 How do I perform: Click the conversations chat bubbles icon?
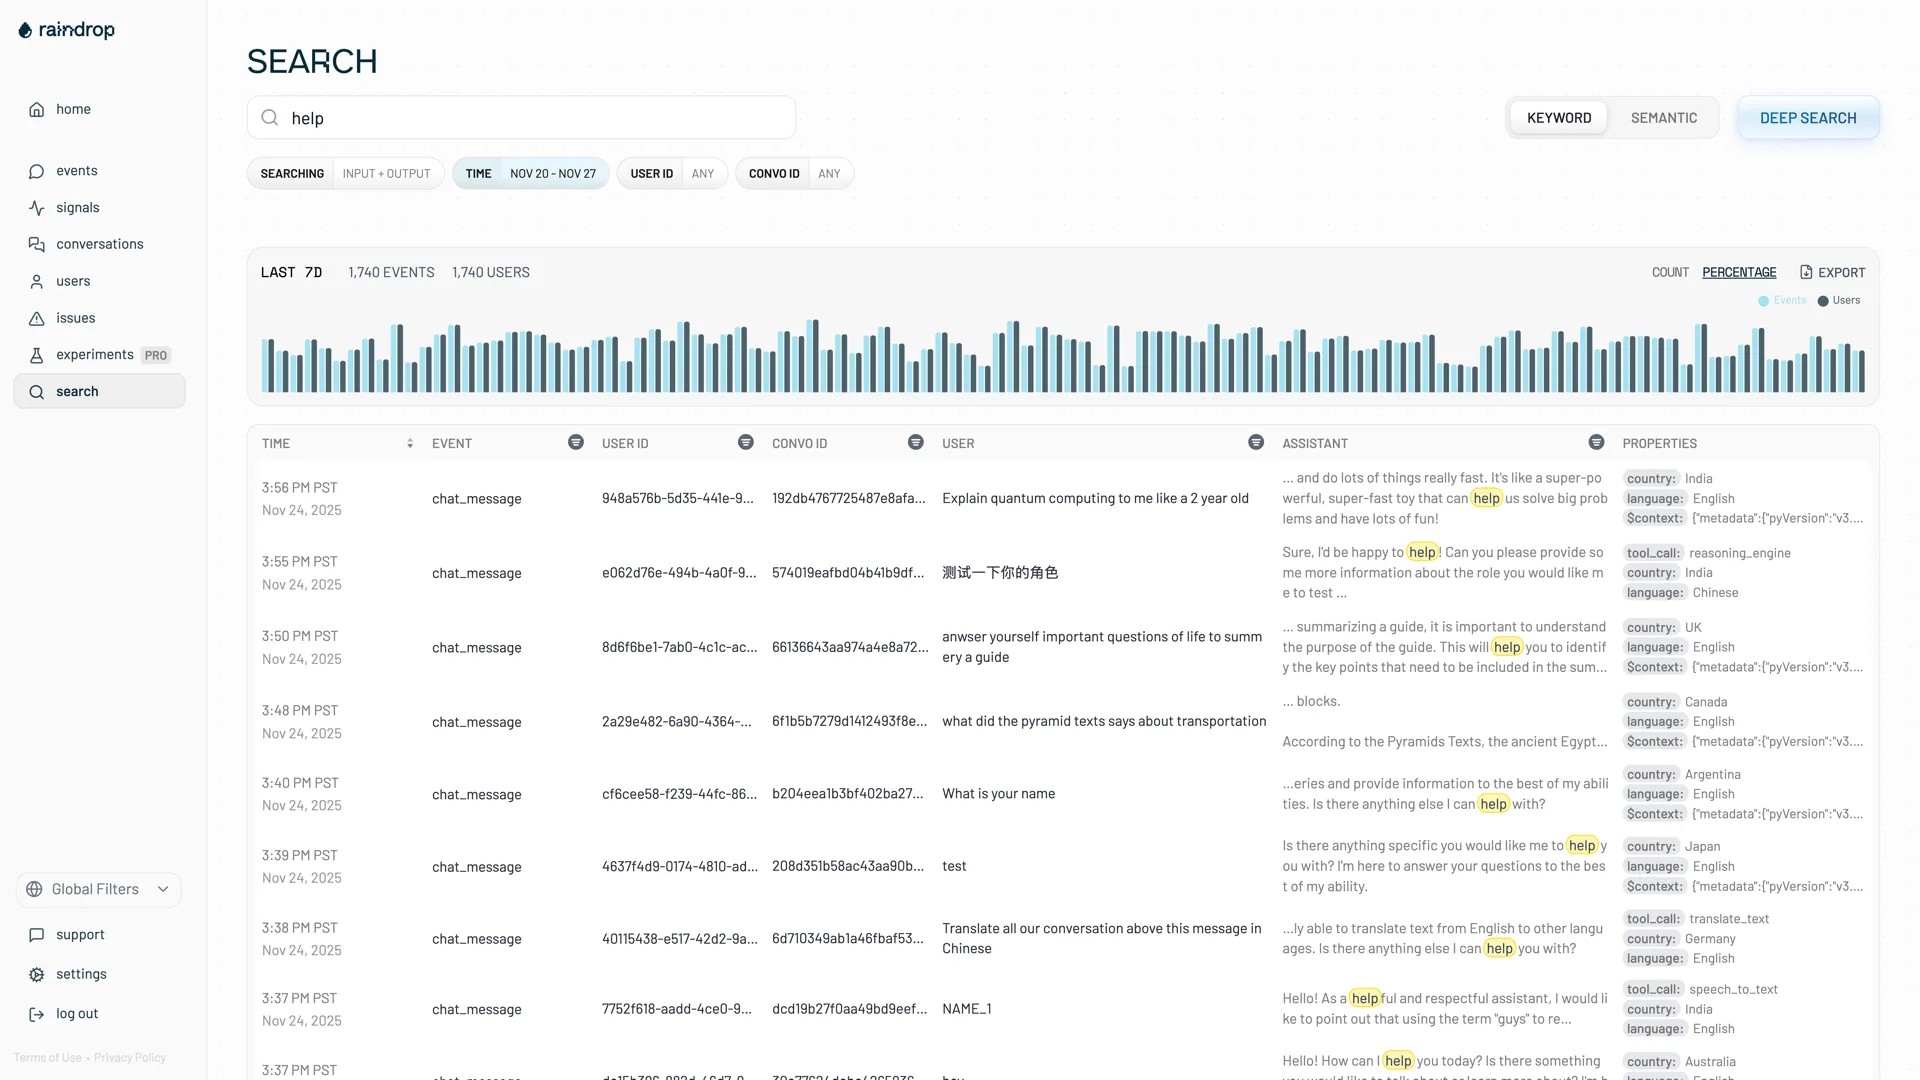37,244
